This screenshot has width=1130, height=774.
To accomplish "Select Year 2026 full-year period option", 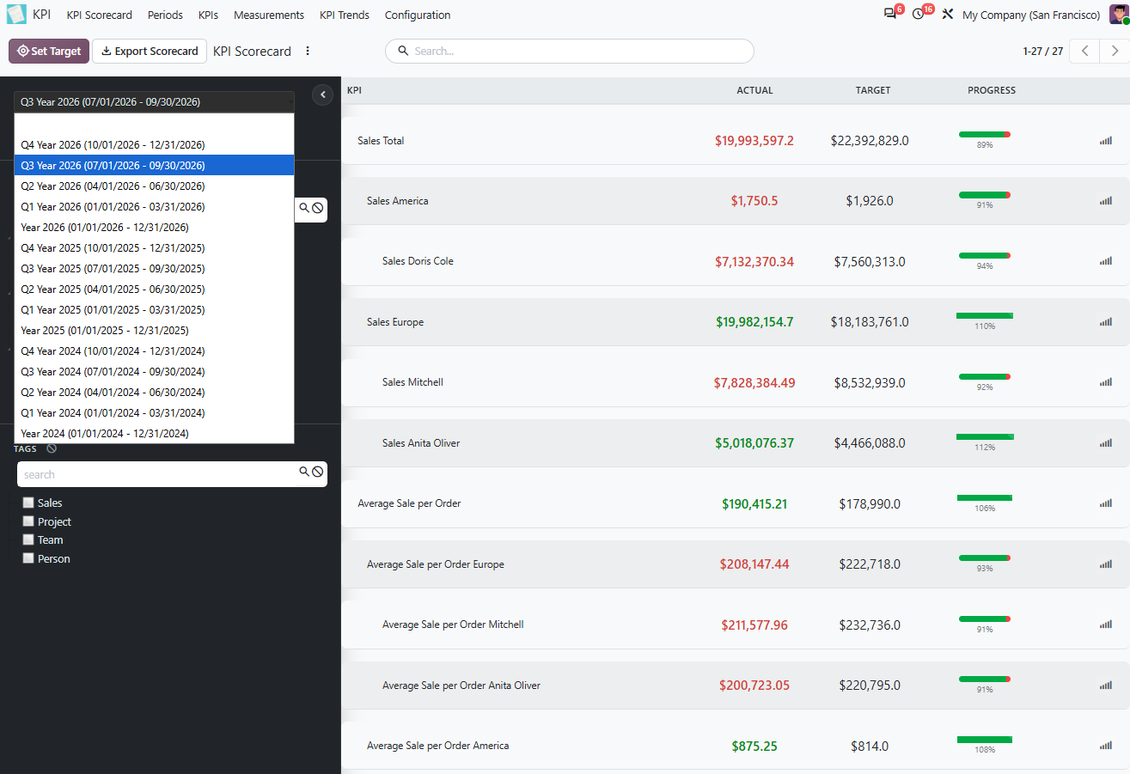I will point(154,227).
